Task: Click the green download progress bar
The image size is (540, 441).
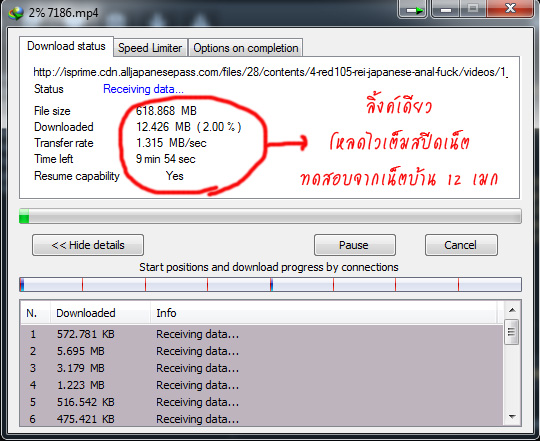Action: 270,216
